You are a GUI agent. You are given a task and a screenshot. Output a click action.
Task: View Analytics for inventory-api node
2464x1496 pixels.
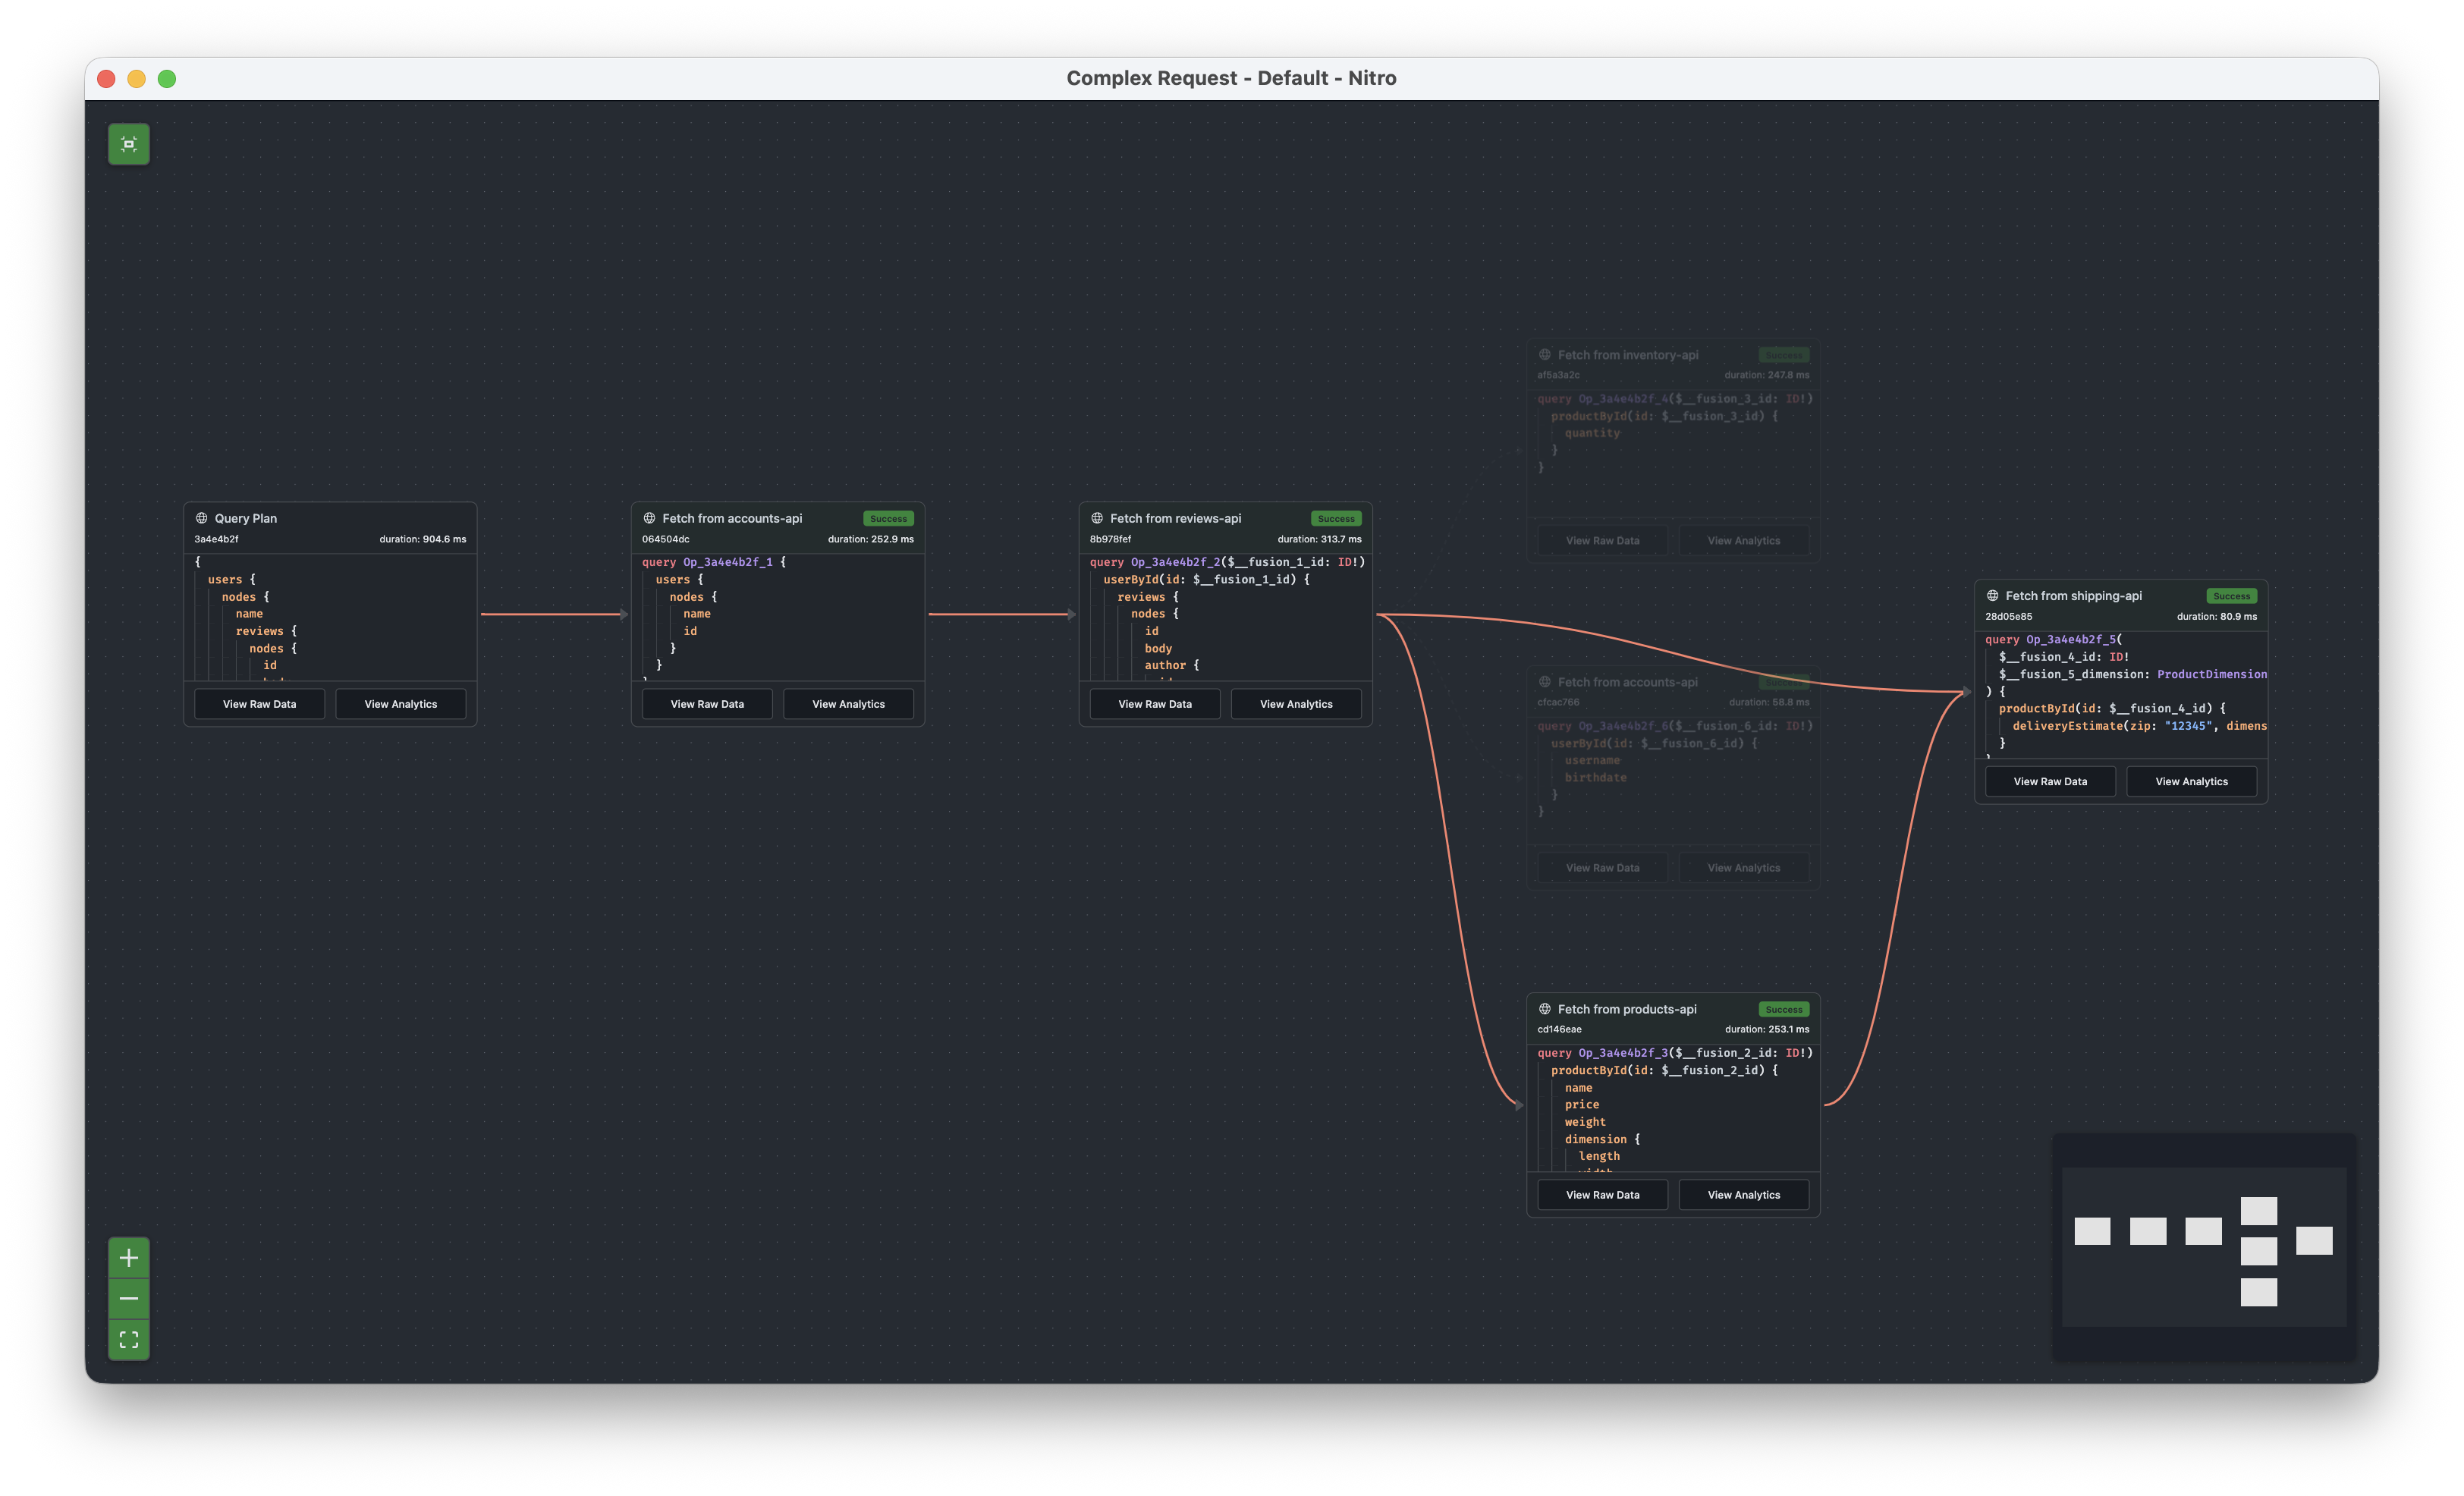pyautogui.click(x=1744, y=540)
